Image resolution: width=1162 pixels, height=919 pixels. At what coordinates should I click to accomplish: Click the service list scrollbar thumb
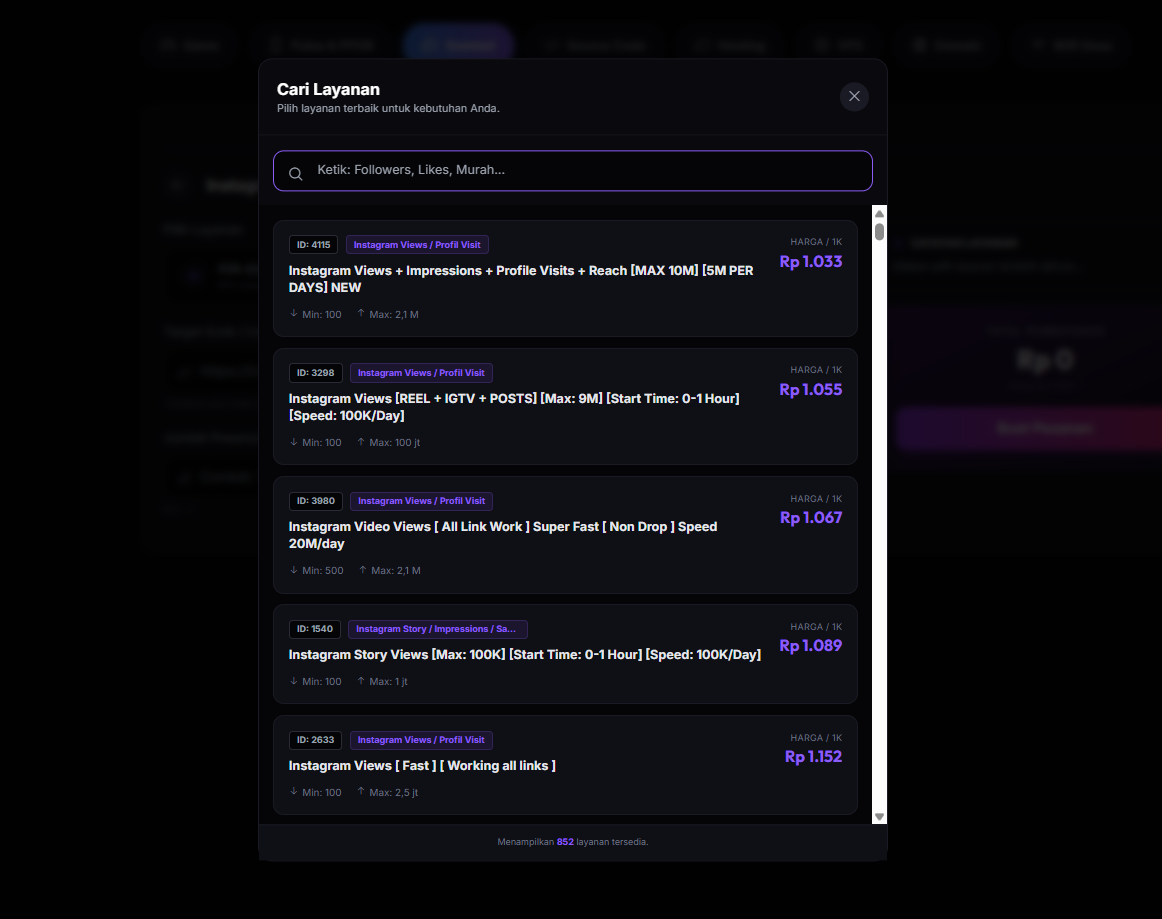(x=879, y=232)
